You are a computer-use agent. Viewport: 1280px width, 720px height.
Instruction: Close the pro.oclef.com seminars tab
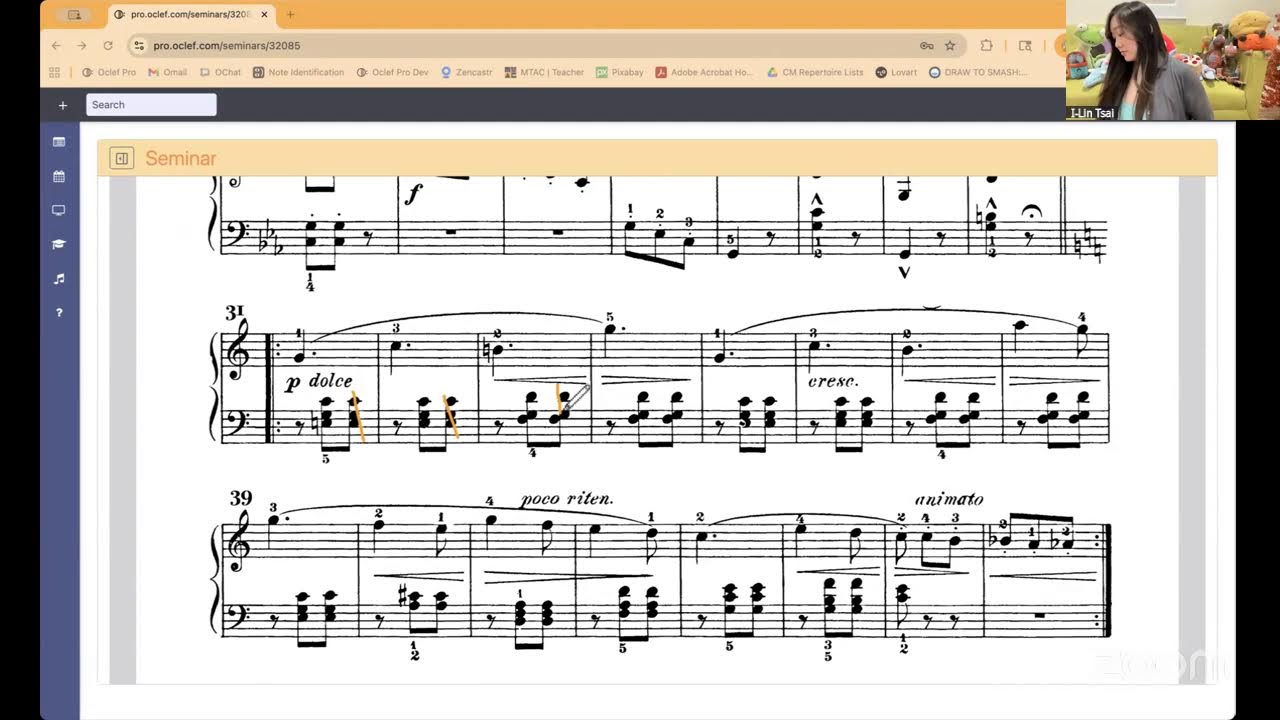264,15
